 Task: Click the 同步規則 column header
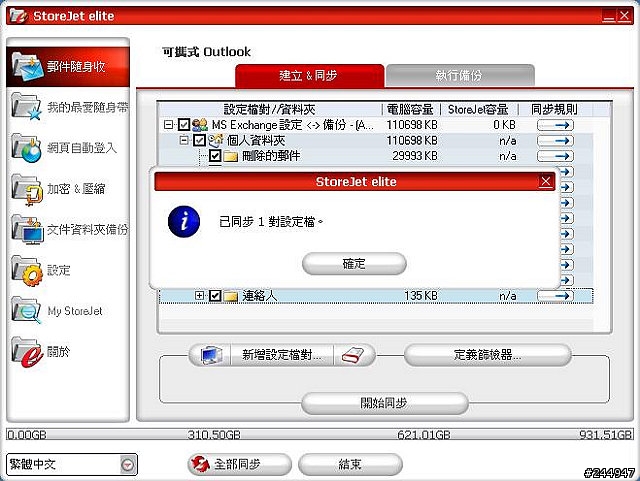pyautogui.click(x=554, y=109)
